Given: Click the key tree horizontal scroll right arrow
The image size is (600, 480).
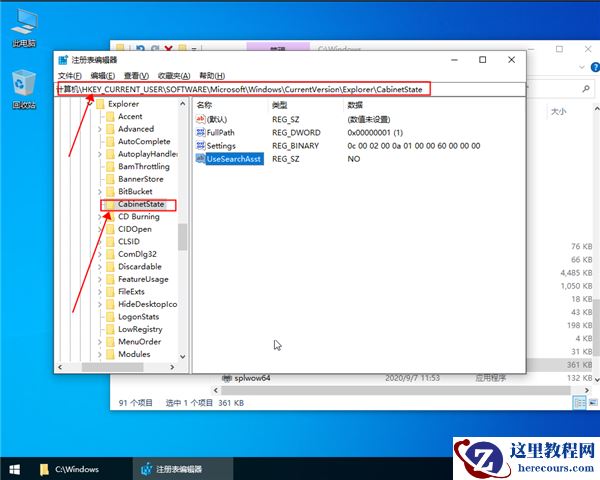Looking at the screenshot, I should pyautogui.click(x=172, y=367).
